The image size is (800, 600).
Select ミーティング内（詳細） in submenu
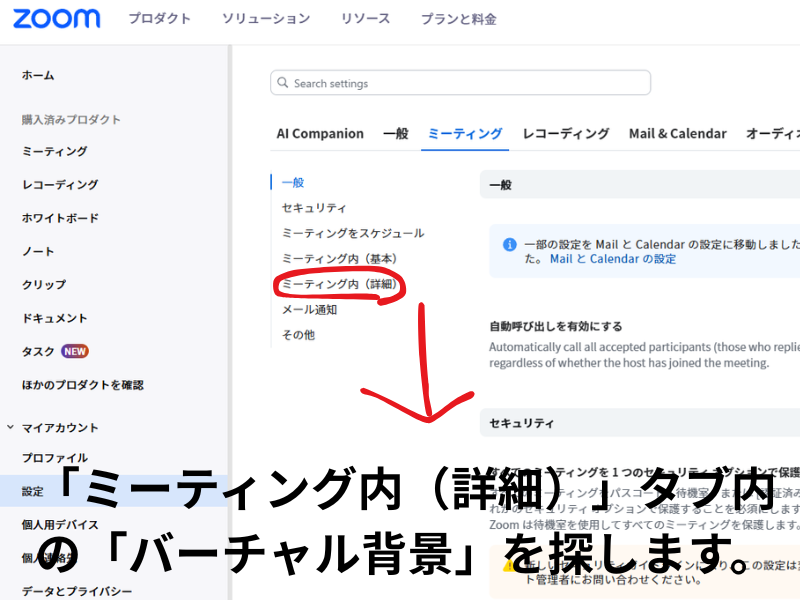click(x=339, y=284)
